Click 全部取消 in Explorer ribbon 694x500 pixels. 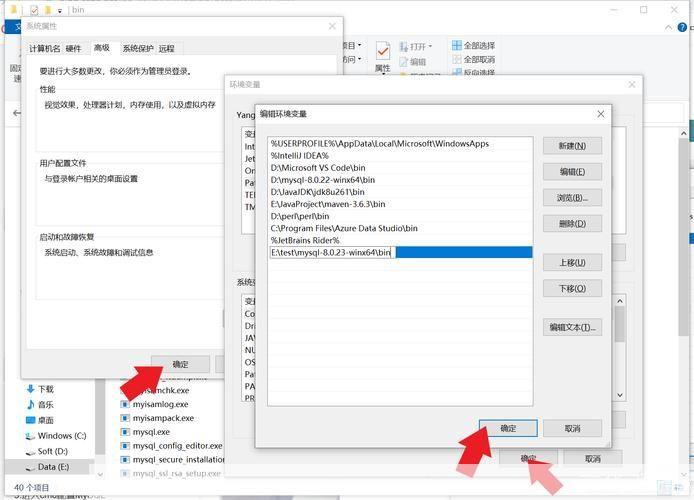tap(474, 59)
